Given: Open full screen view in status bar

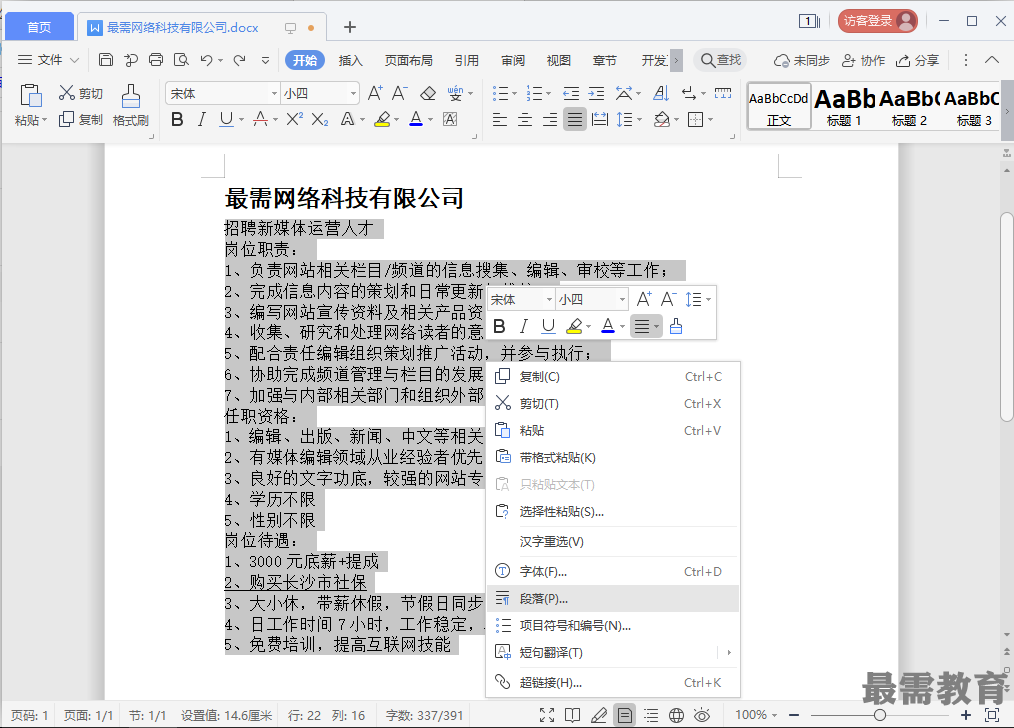Looking at the screenshot, I should click(x=547, y=715).
